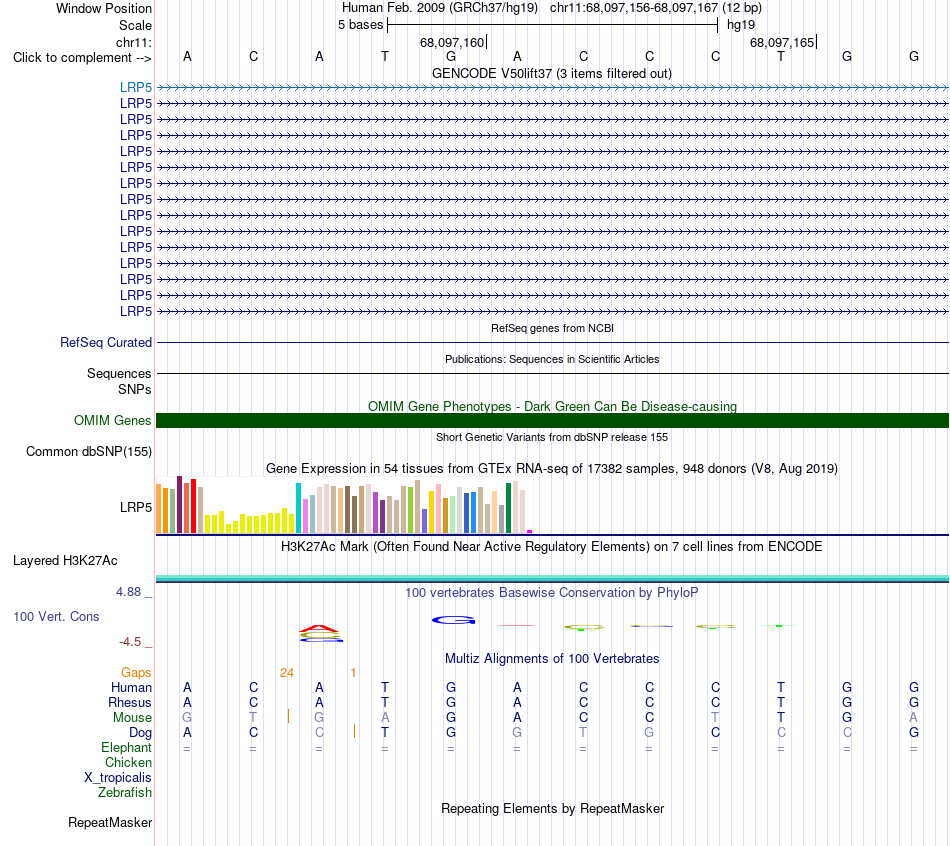The height and width of the screenshot is (846, 950).
Task: Click the OMIM Gene Phenotypes title text
Action: (x=553, y=406)
